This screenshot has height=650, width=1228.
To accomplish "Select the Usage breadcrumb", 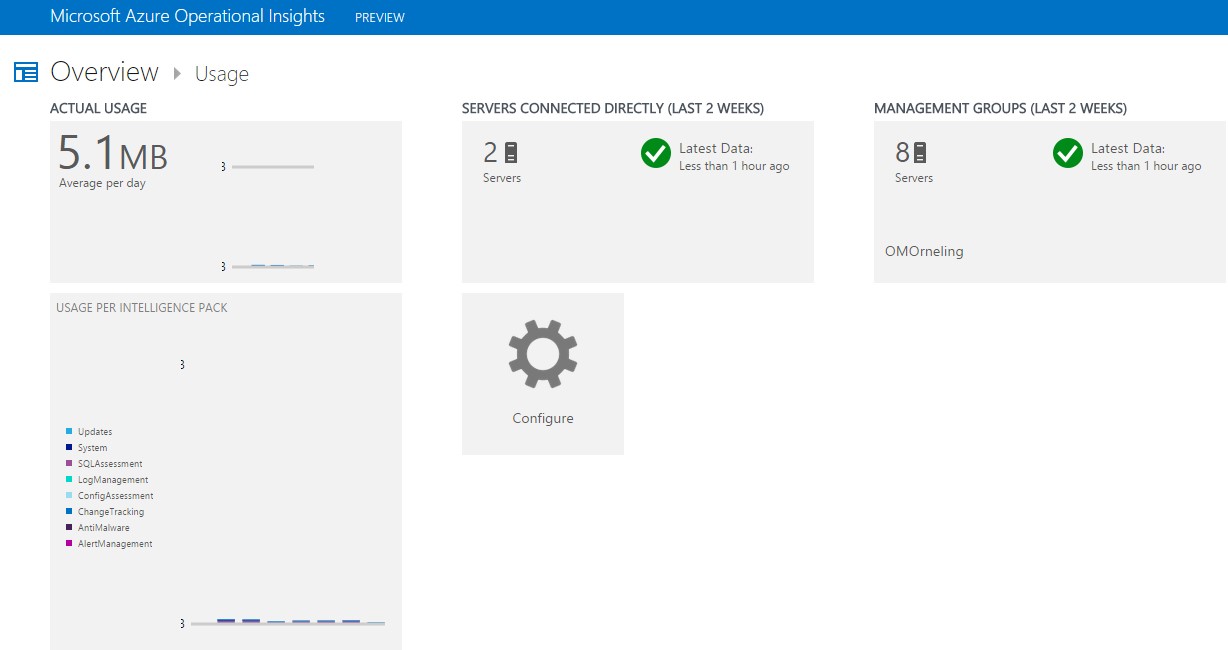I will [222, 74].
